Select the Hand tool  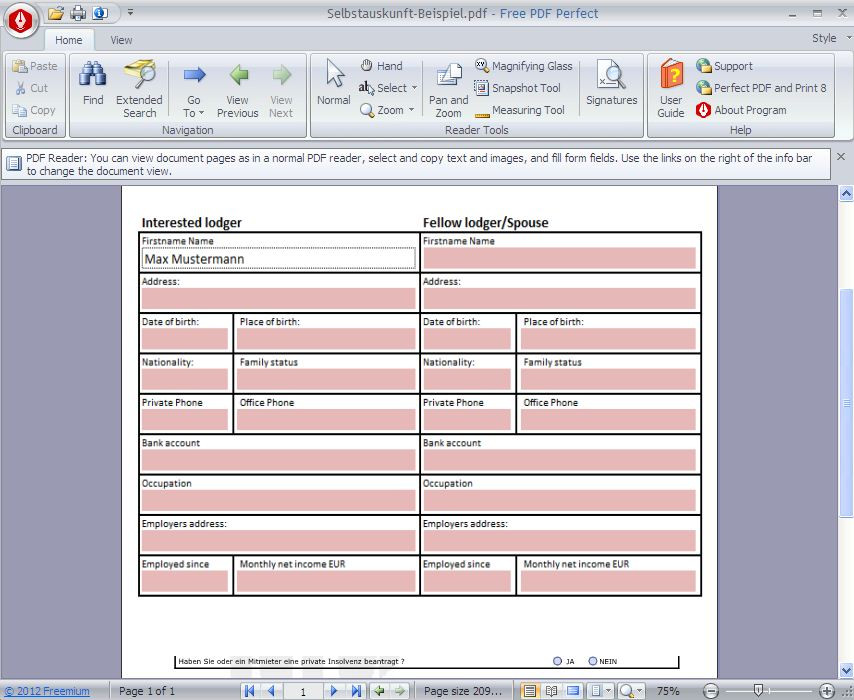point(382,66)
